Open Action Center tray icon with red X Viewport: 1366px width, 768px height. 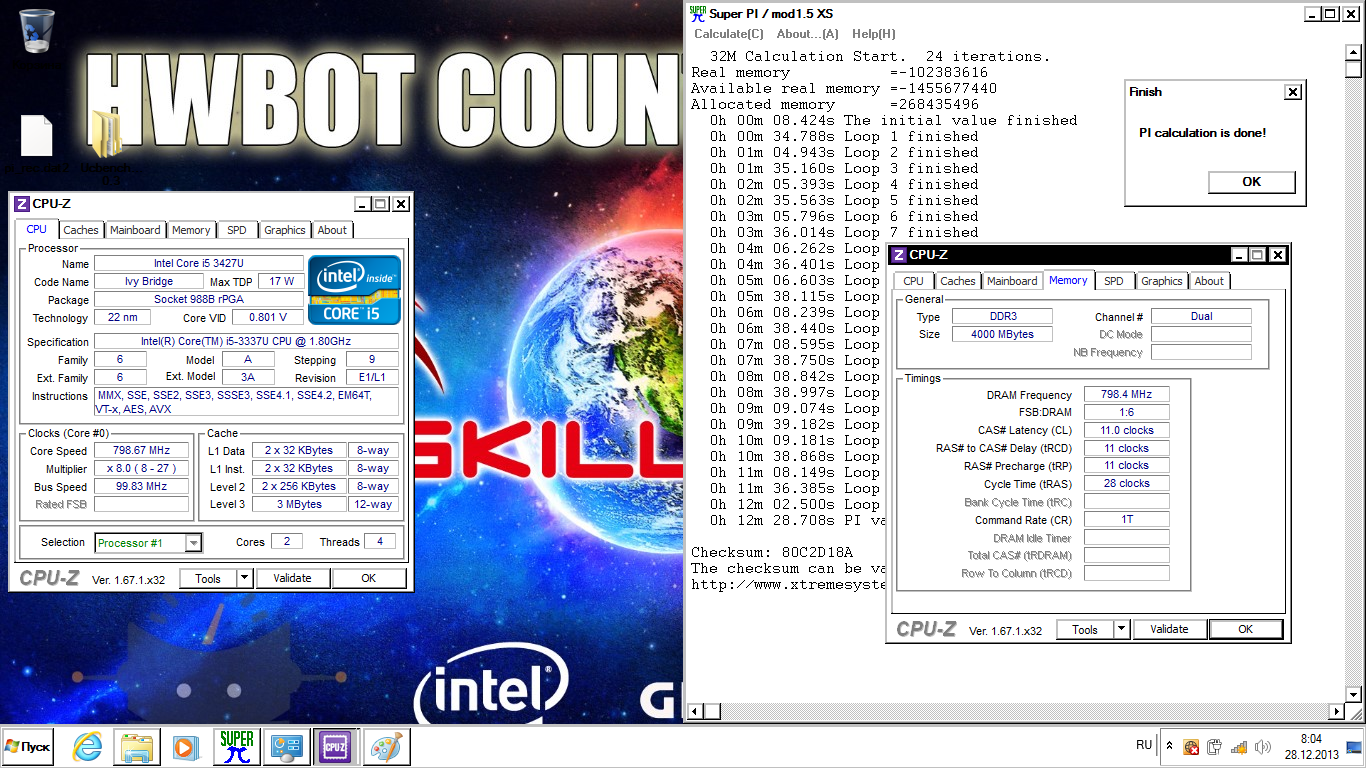point(1191,747)
